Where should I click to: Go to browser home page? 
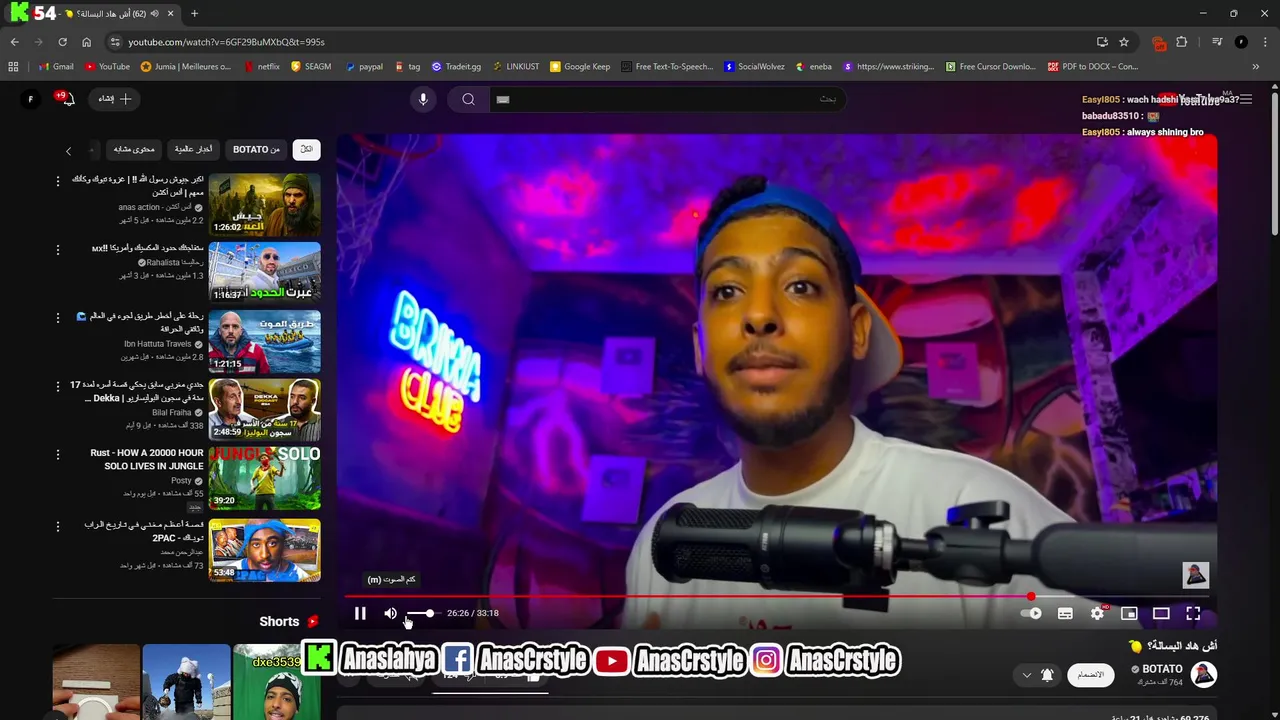tap(86, 42)
